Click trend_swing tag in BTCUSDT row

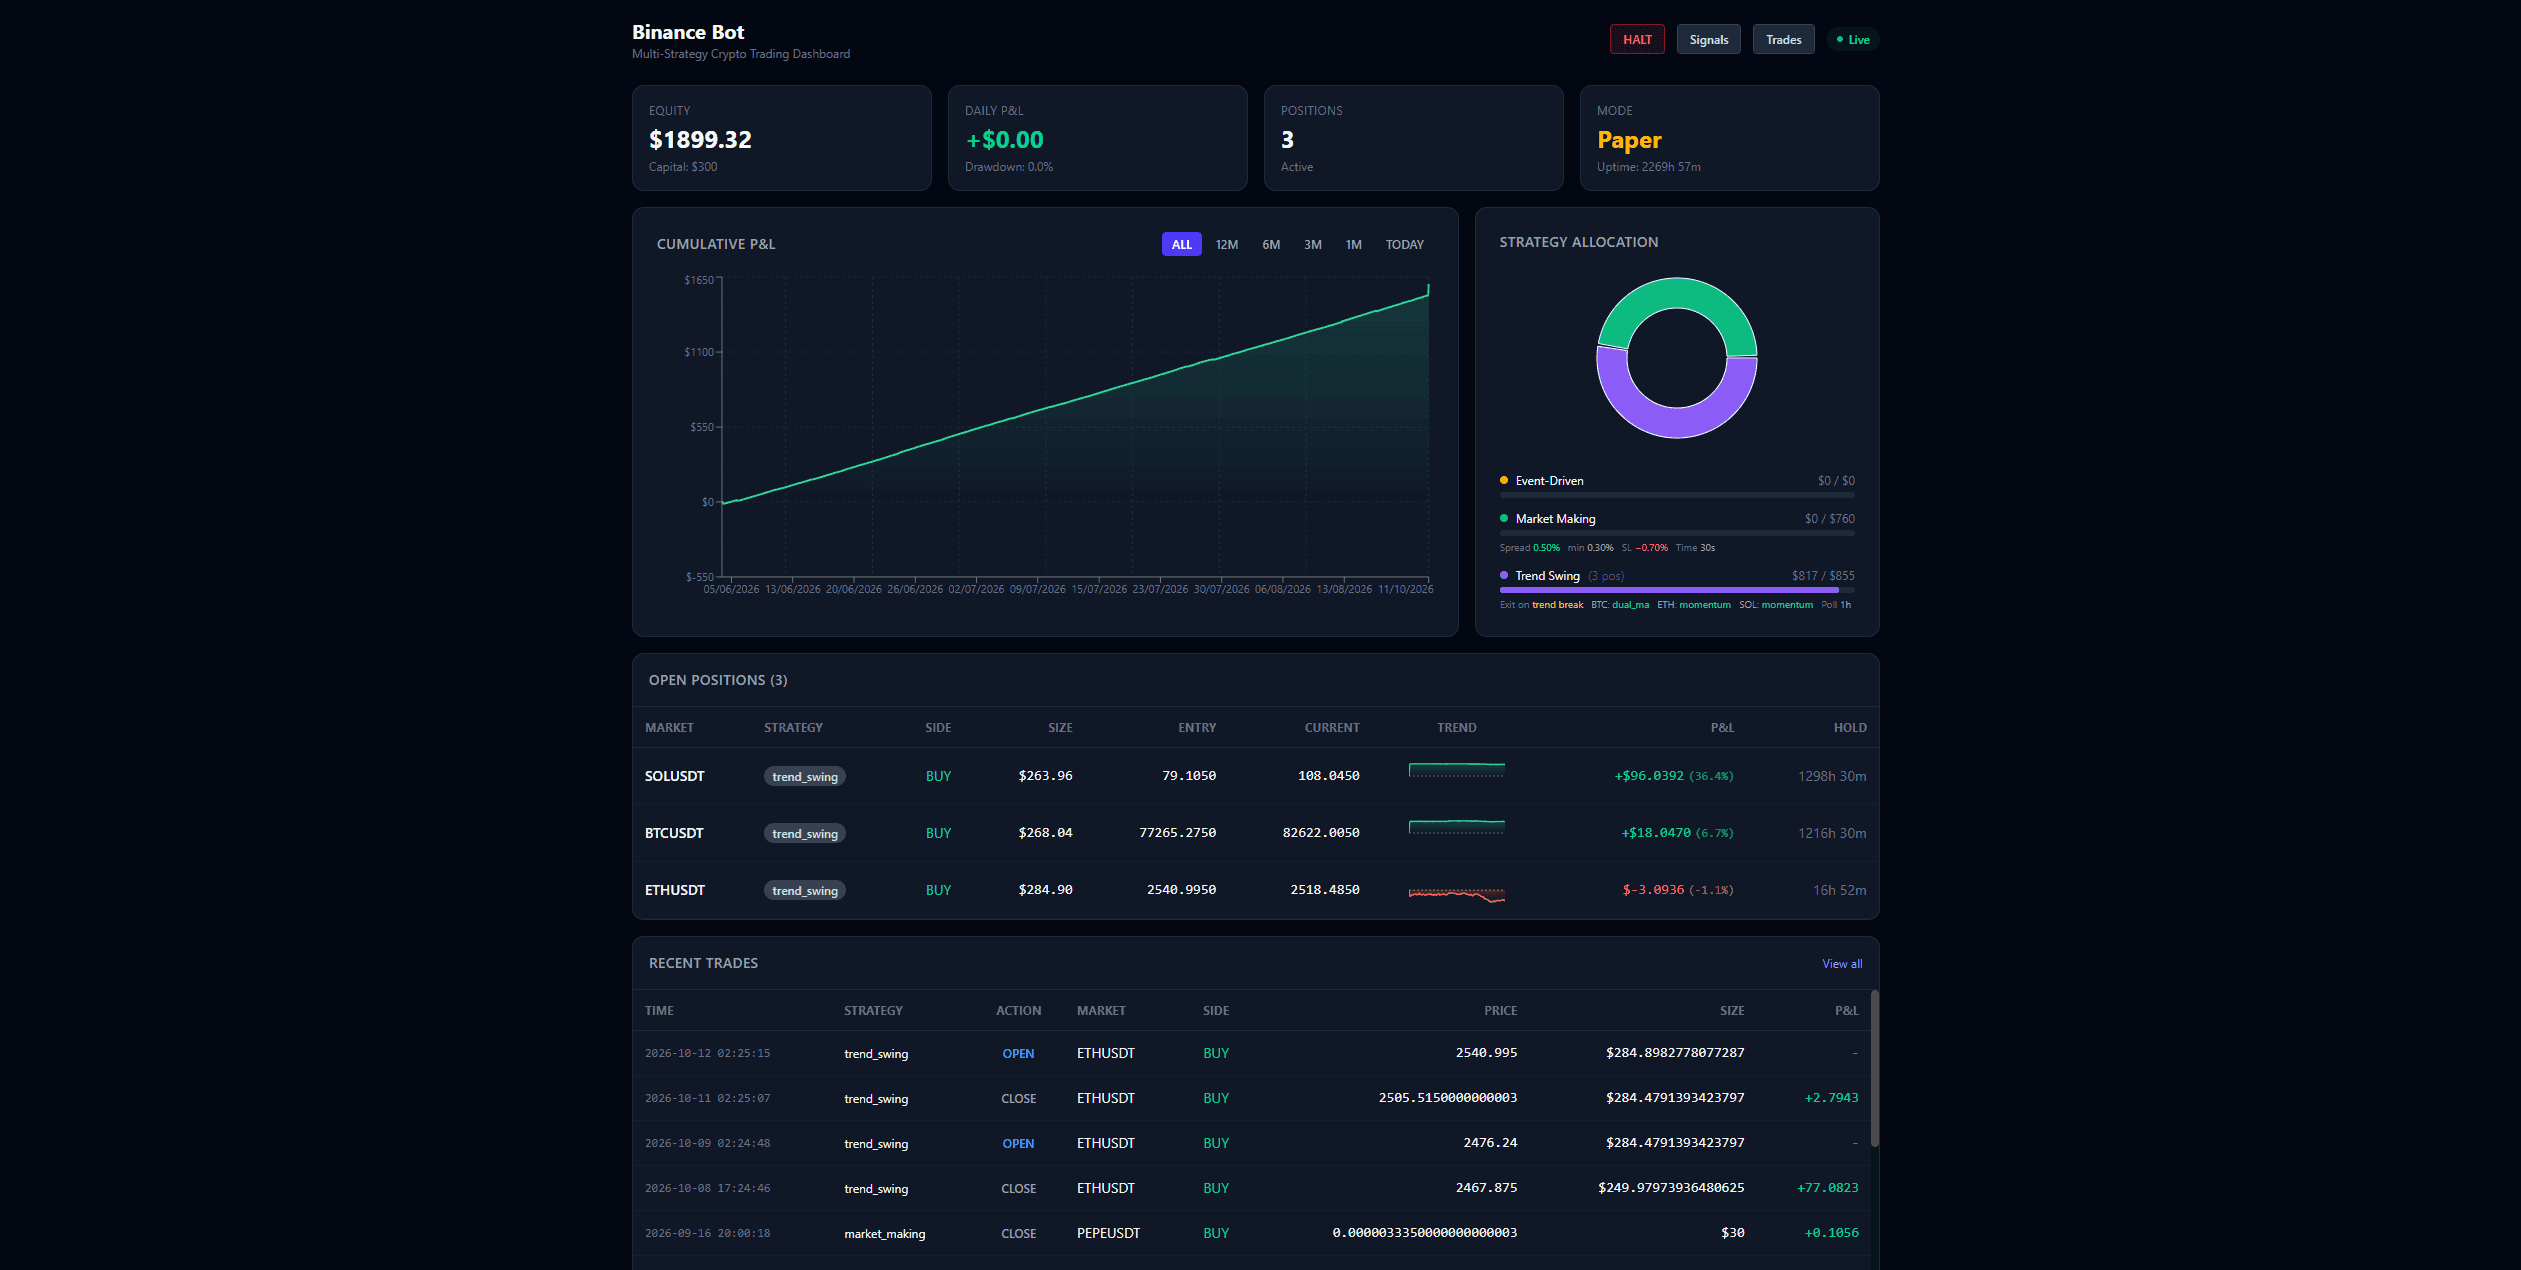(x=805, y=834)
